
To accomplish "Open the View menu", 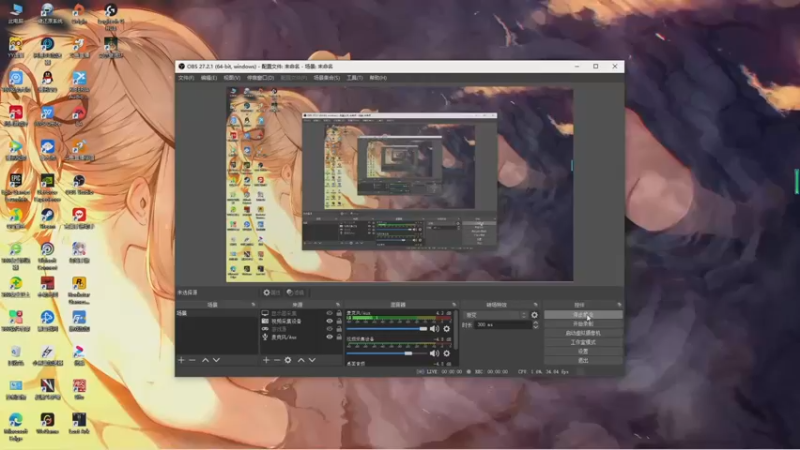I will [232, 78].
